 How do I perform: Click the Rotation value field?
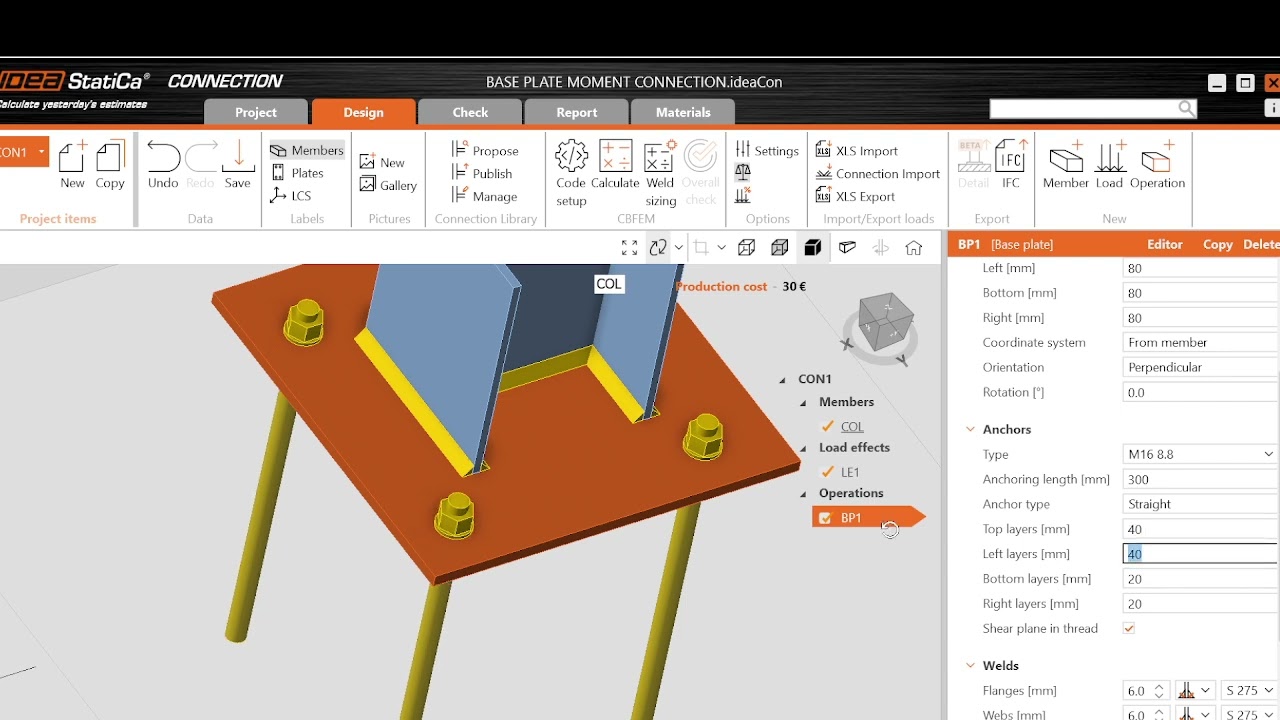pos(1200,392)
